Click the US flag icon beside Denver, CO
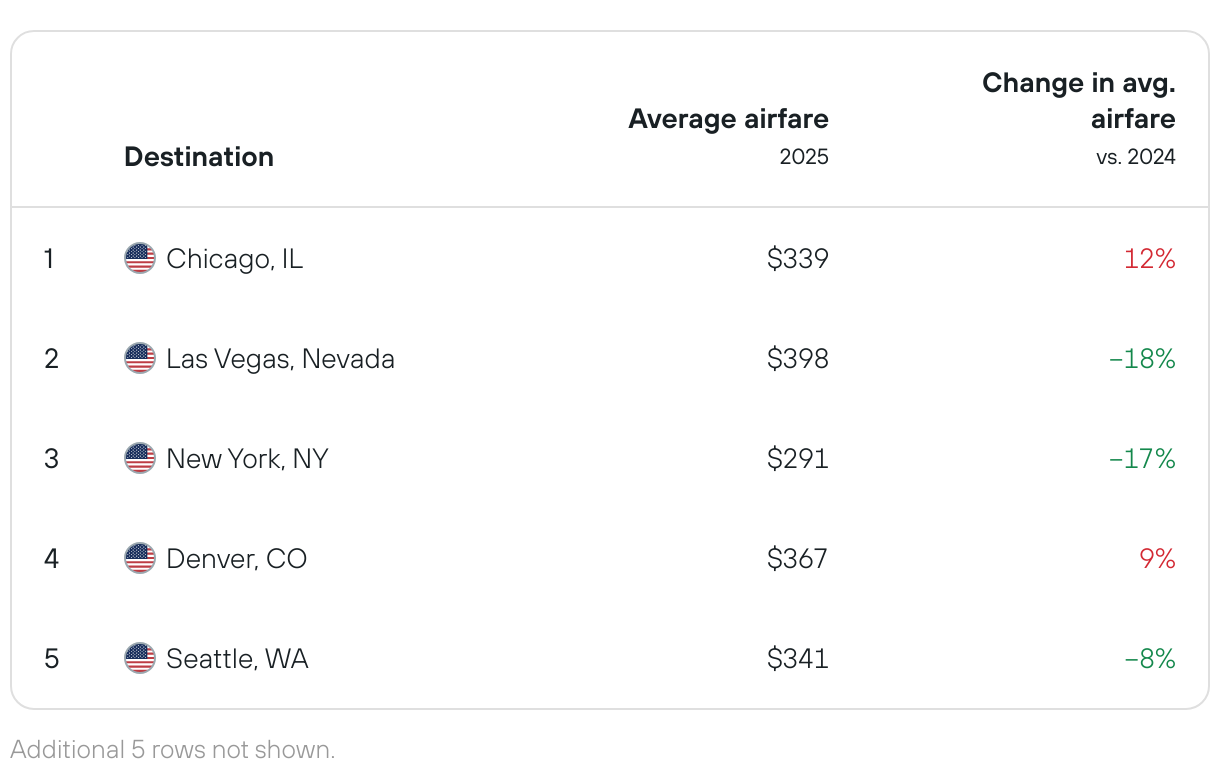 [x=140, y=558]
